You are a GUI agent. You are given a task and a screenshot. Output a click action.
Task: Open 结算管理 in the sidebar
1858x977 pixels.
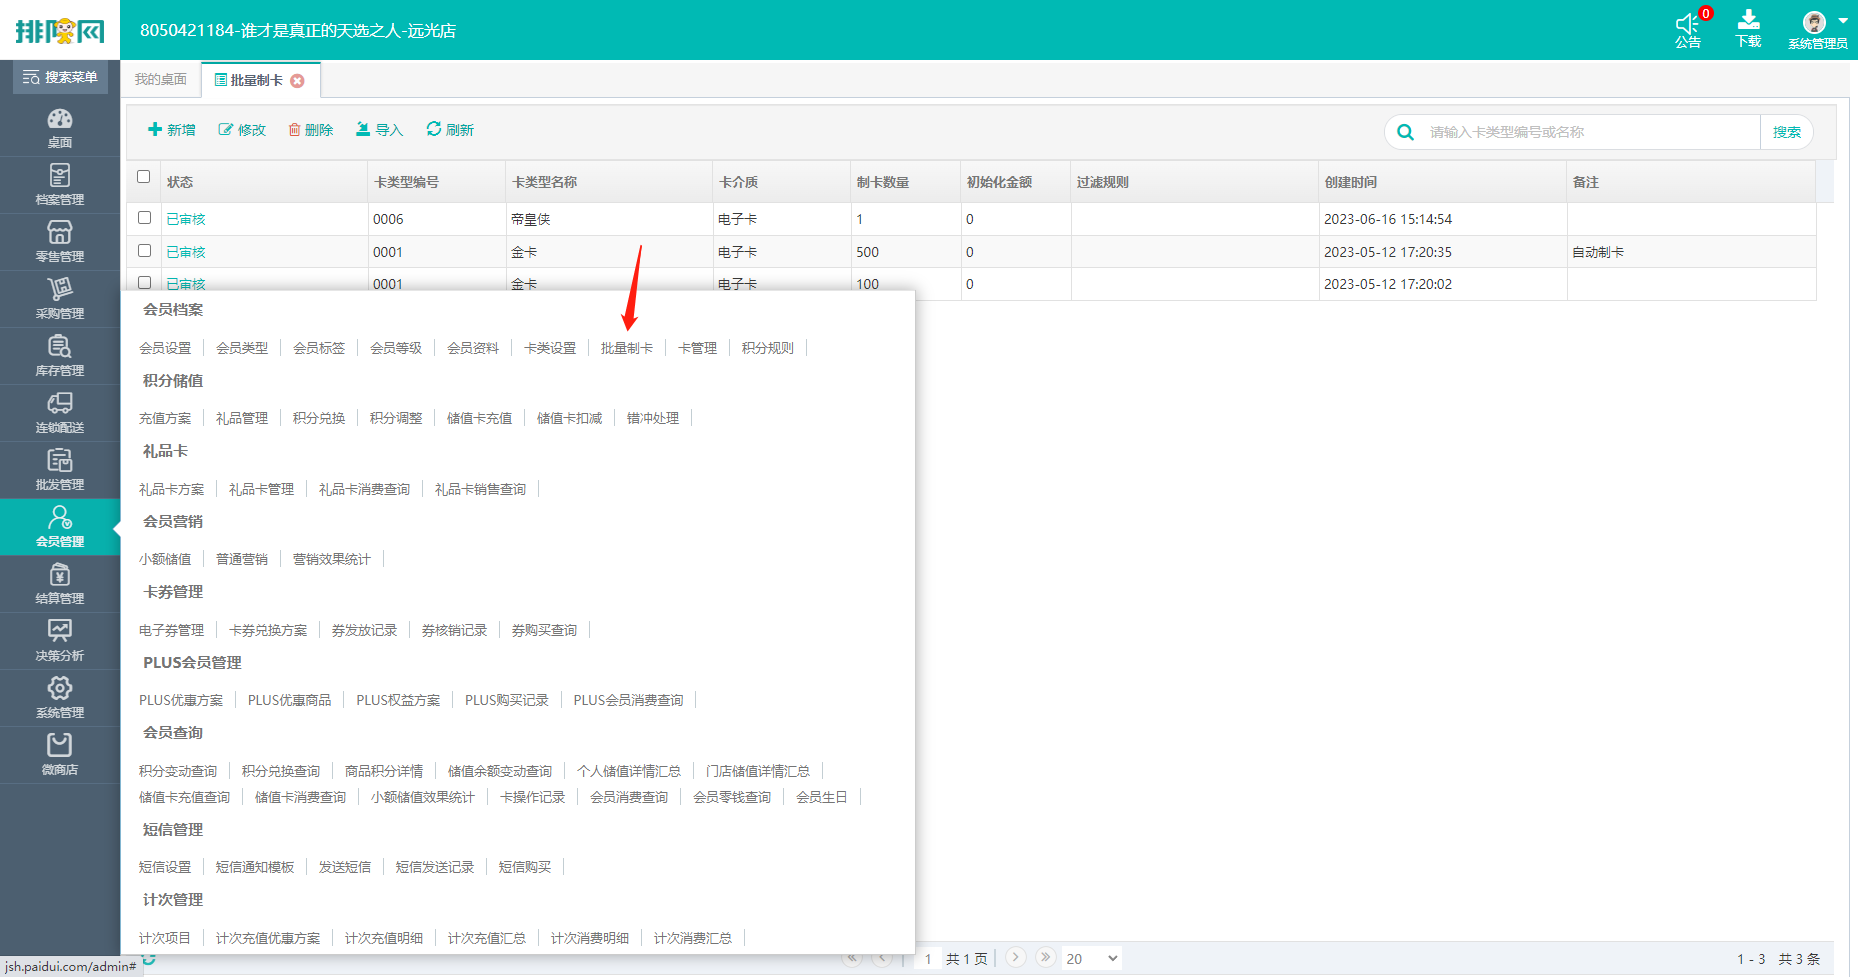[60, 584]
